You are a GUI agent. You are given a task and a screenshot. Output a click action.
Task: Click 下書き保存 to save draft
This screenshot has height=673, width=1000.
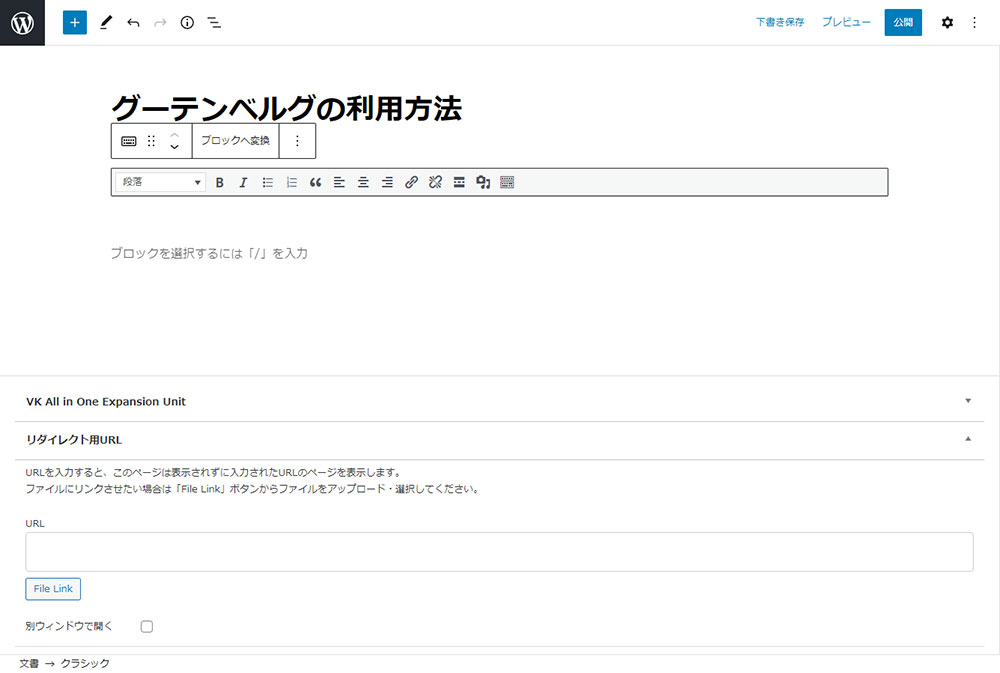pos(780,22)
